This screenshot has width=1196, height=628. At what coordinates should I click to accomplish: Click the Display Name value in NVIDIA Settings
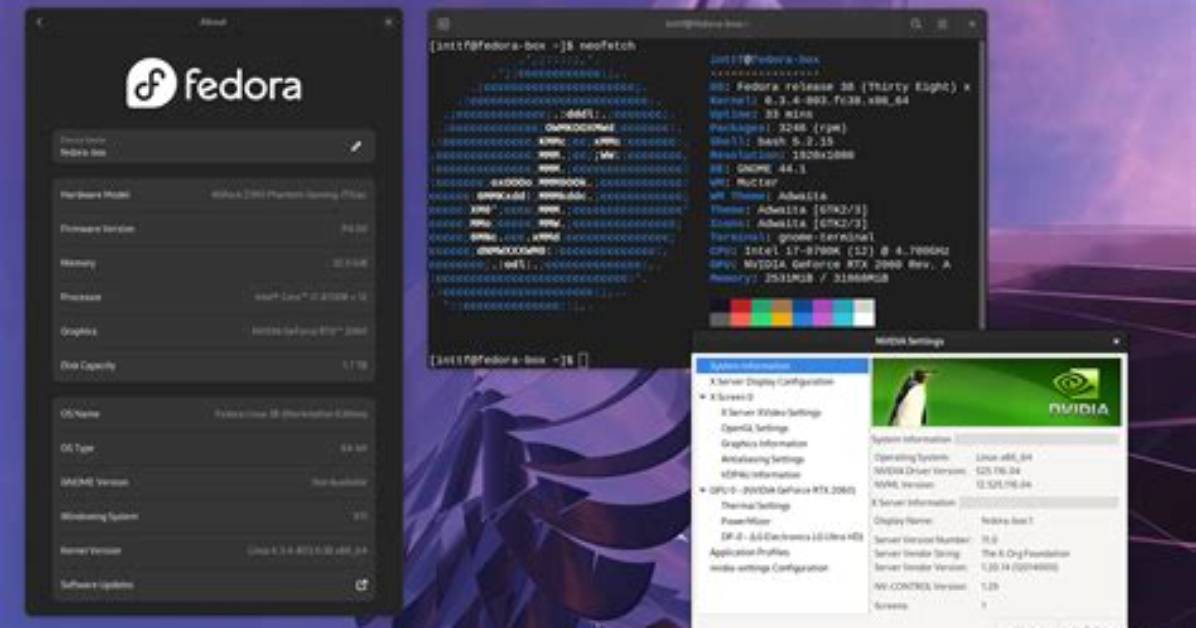1007,520
